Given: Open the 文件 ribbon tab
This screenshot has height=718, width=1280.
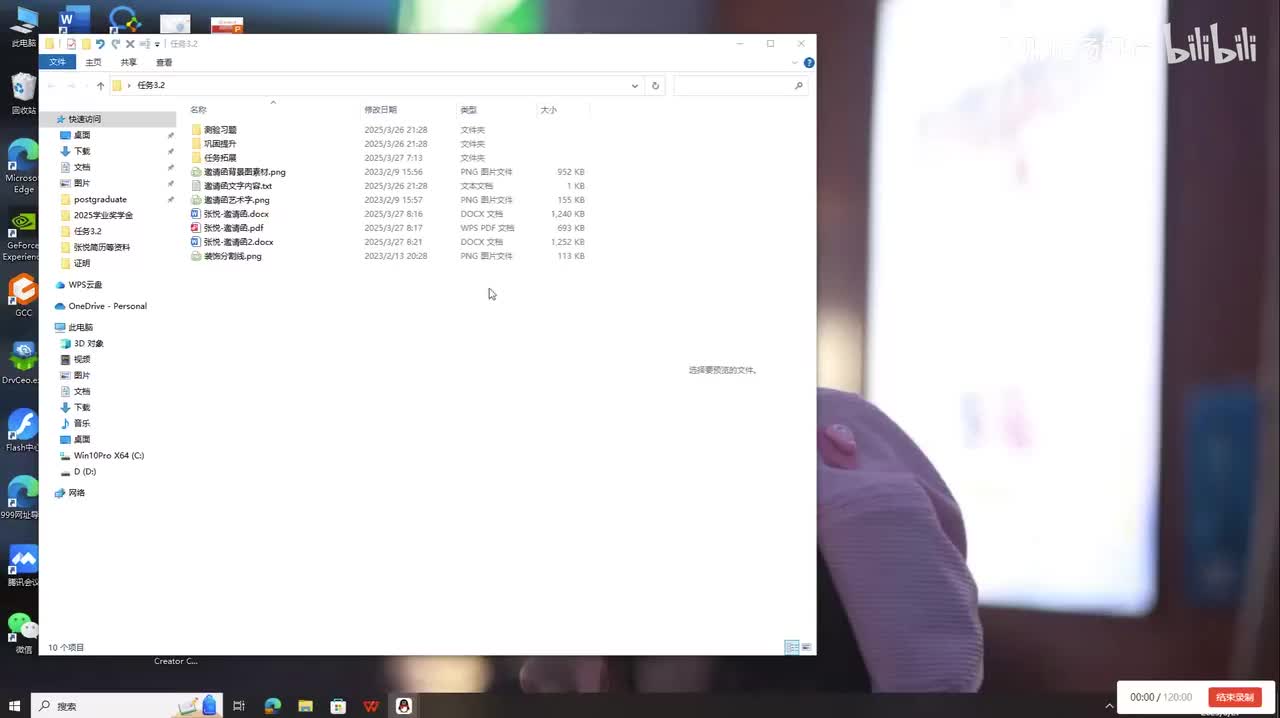Looking at the screenshot, I should 57,62.
